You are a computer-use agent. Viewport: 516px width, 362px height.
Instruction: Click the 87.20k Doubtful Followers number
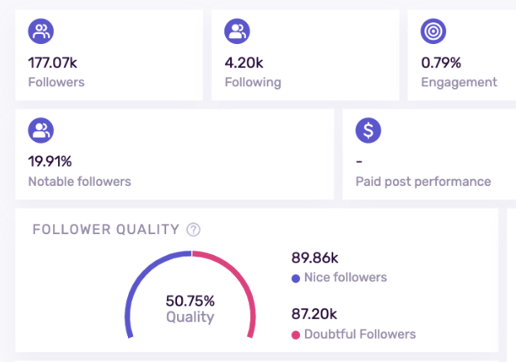(314, 314)
